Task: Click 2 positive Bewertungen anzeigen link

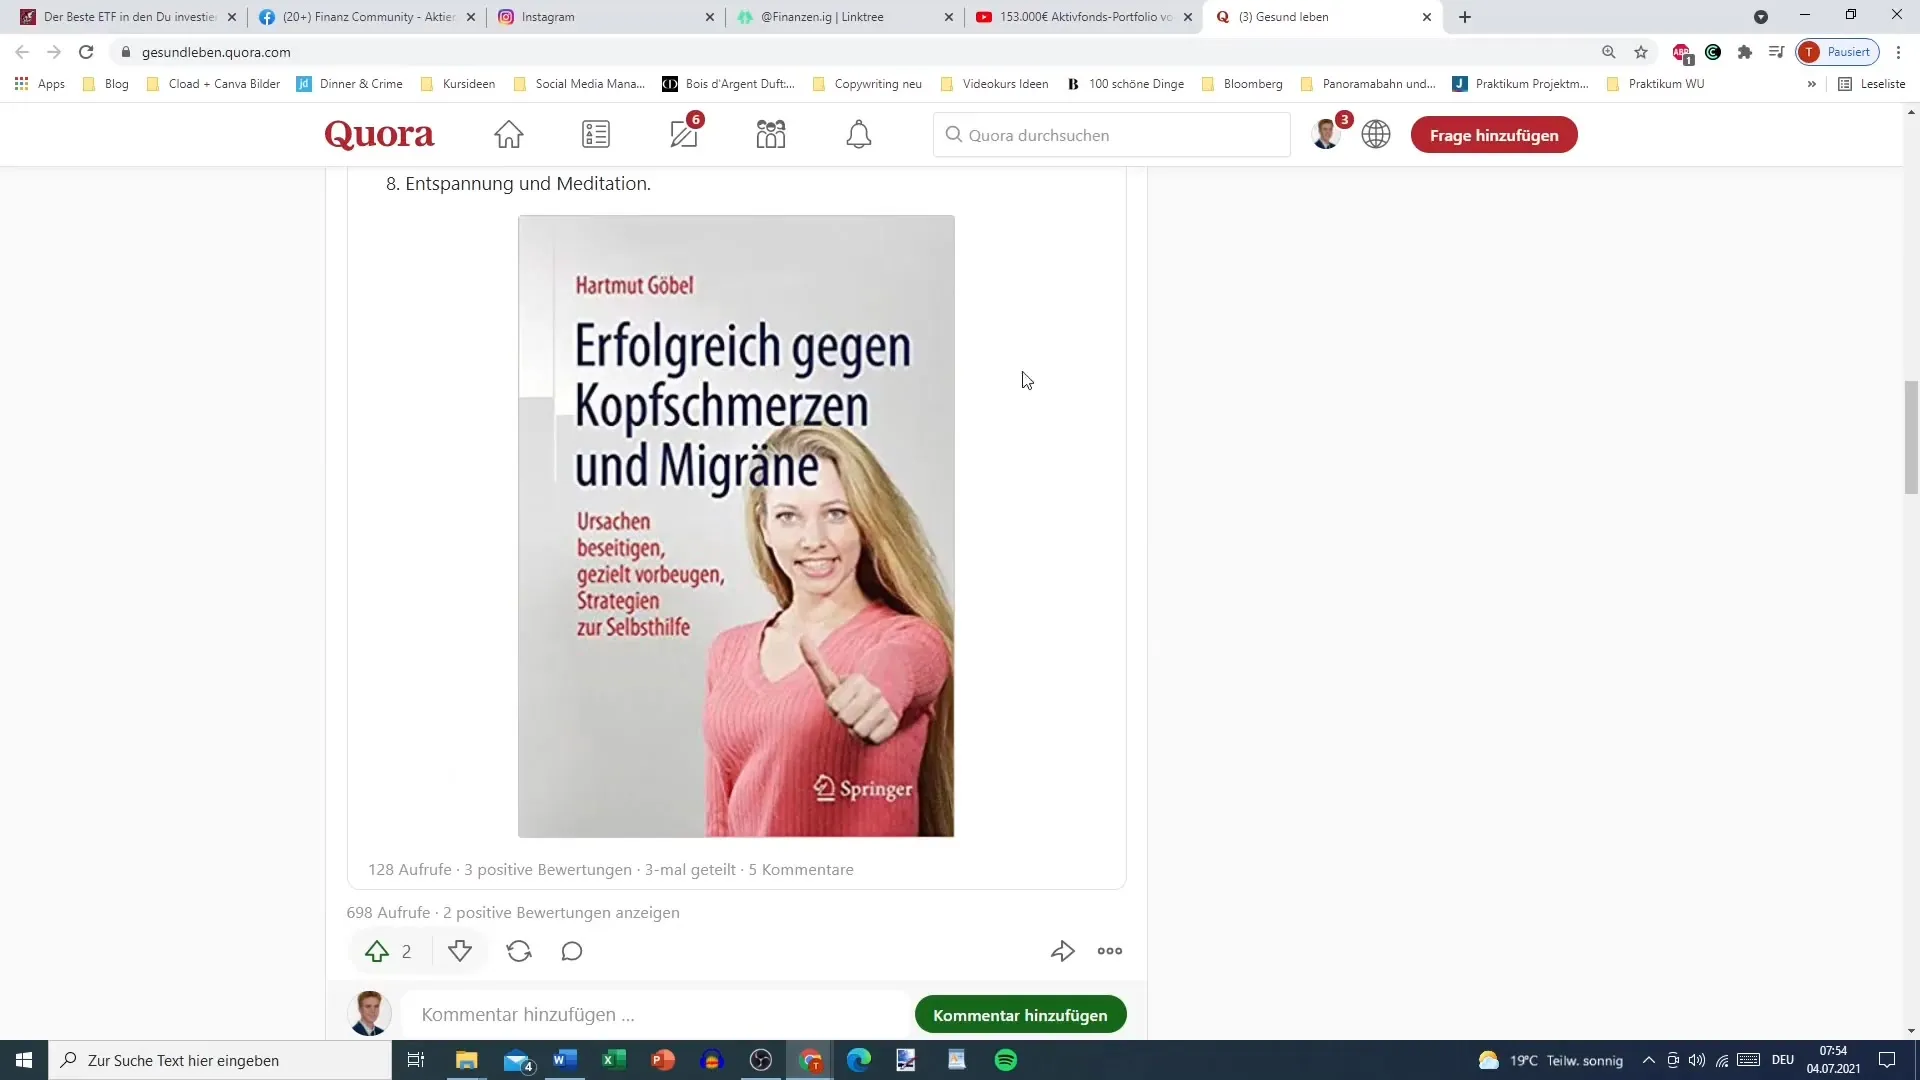Action: (561, 912)
